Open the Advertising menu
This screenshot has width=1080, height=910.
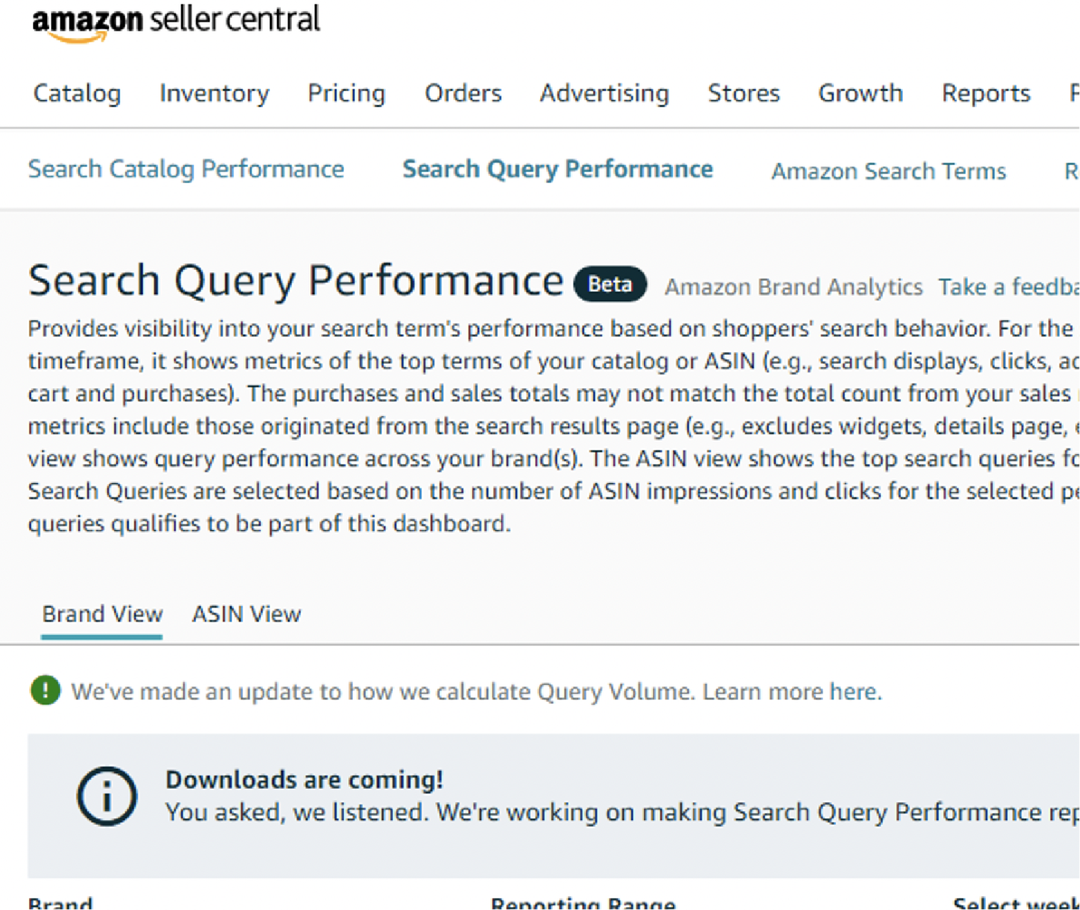tap(604, 94)
